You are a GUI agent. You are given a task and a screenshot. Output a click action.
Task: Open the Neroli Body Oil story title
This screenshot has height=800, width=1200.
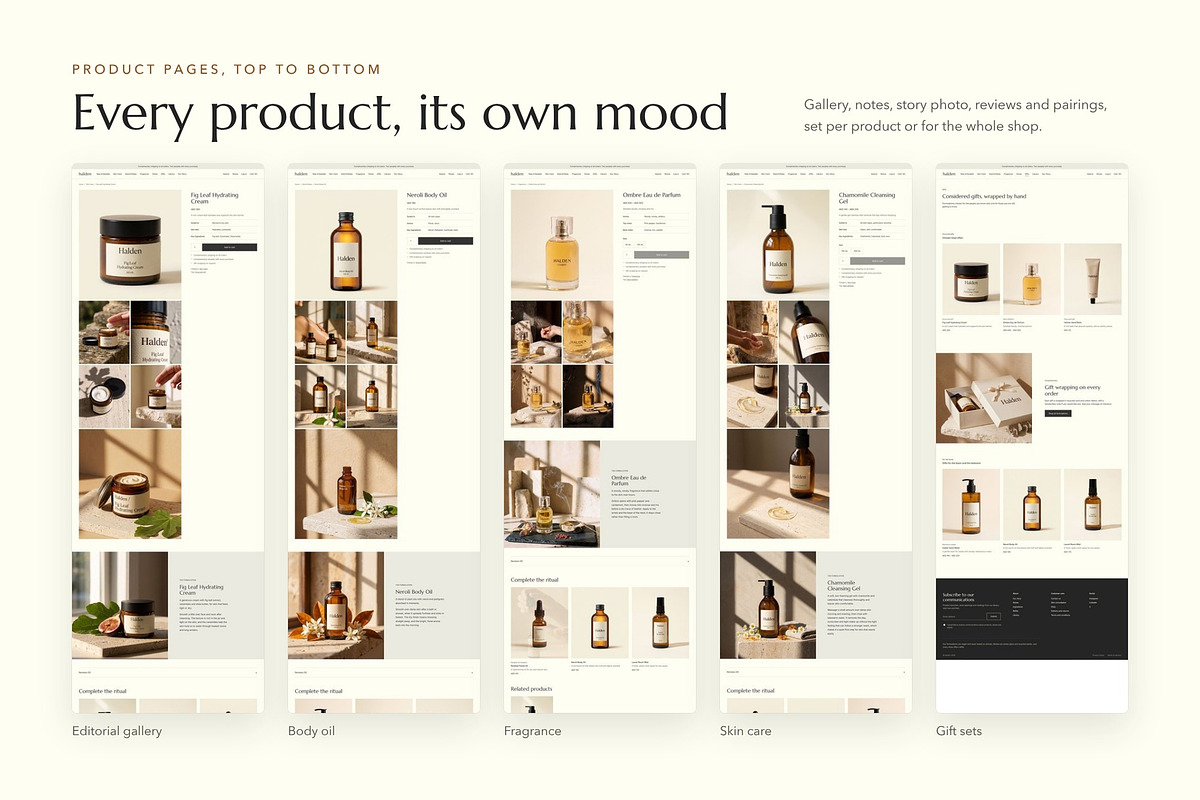414,592
